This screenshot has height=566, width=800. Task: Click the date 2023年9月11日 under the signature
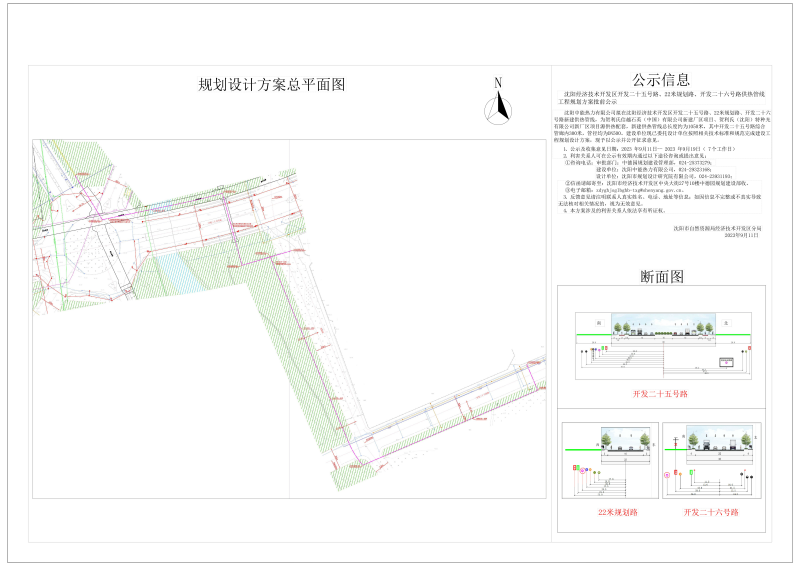click(x=741, y=236)
